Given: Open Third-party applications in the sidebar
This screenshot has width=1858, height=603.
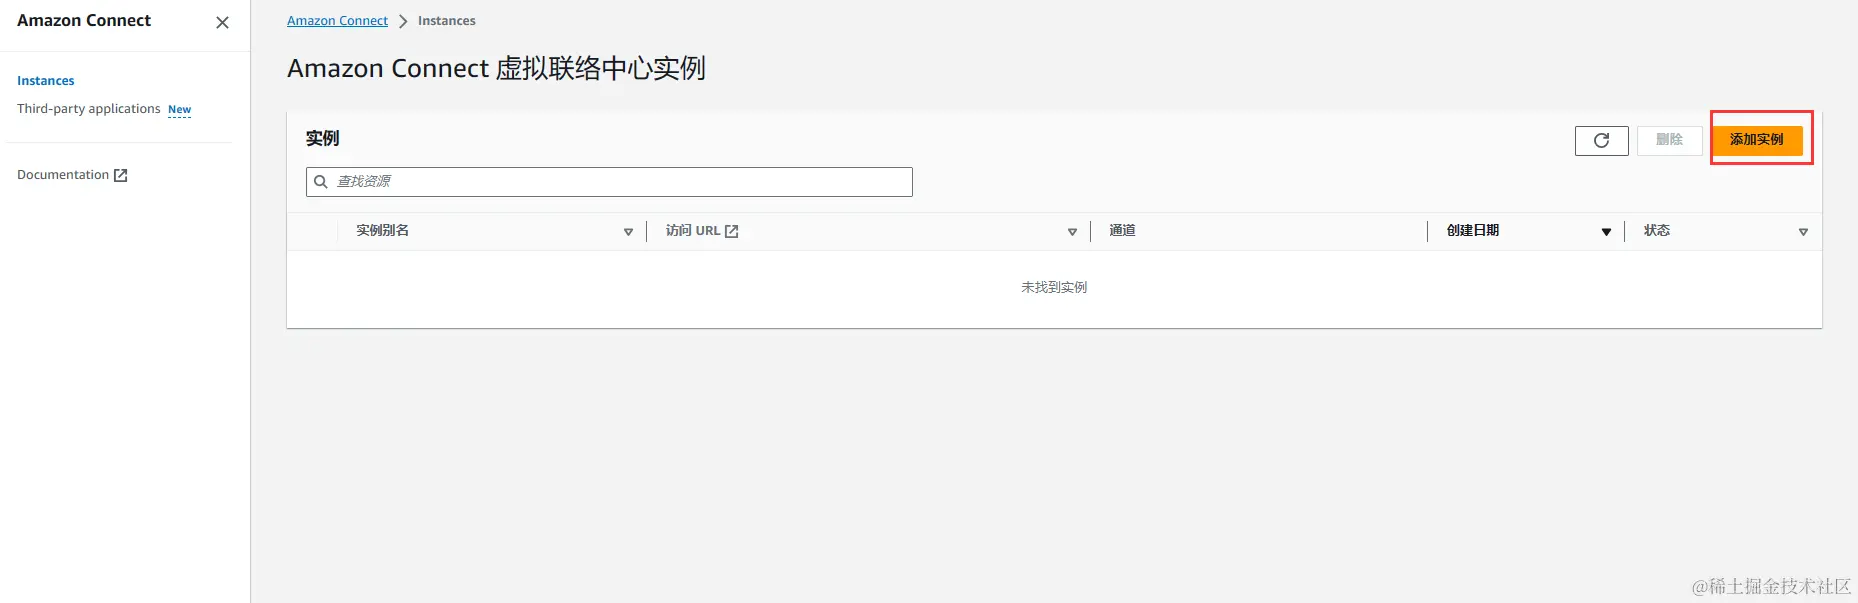Looking at the screenshot, I should coord(89,109).
